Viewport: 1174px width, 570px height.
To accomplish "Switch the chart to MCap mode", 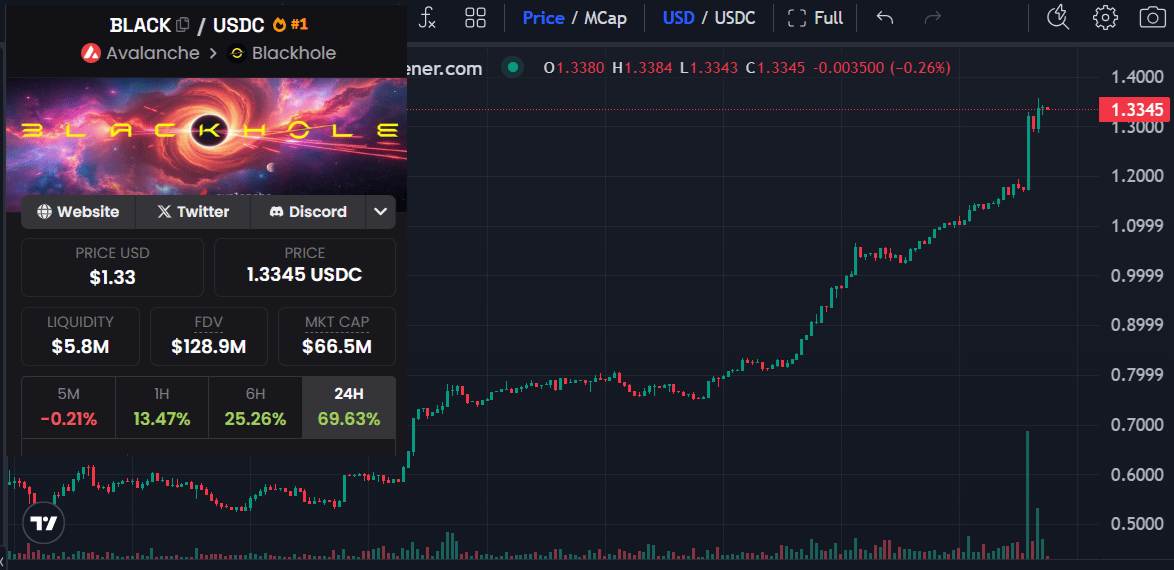I will [606, 17].
